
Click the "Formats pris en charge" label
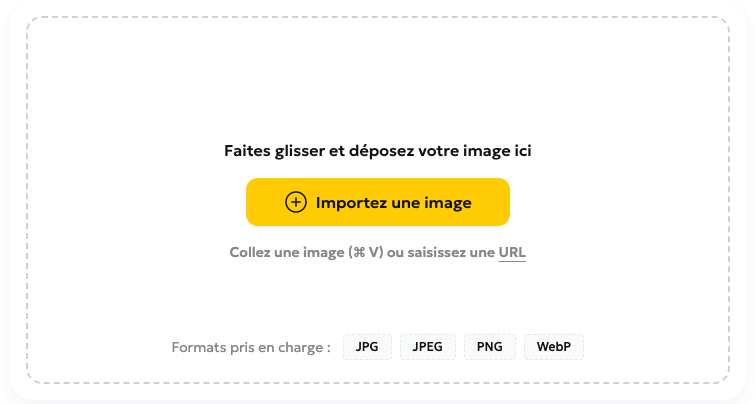pos(251,348)
